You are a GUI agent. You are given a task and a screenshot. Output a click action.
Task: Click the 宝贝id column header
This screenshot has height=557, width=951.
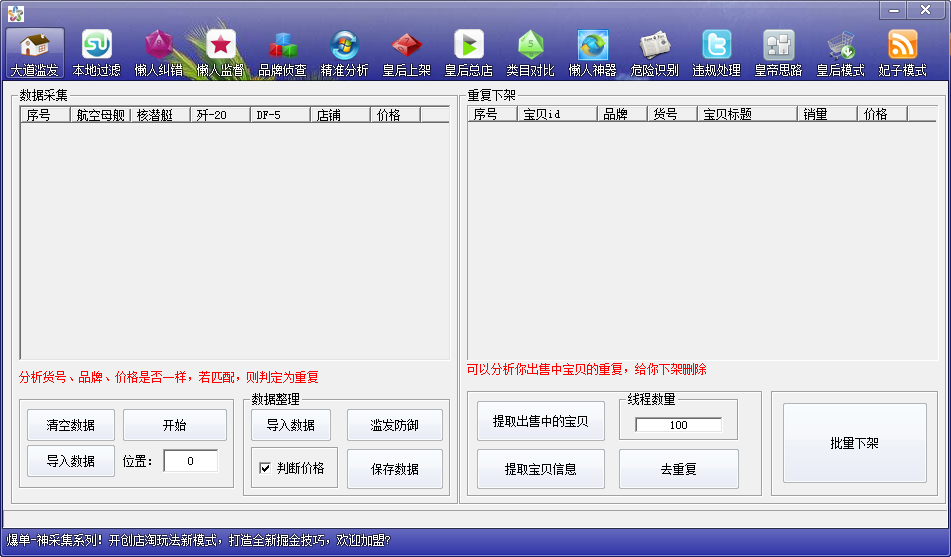click(557, 113)
